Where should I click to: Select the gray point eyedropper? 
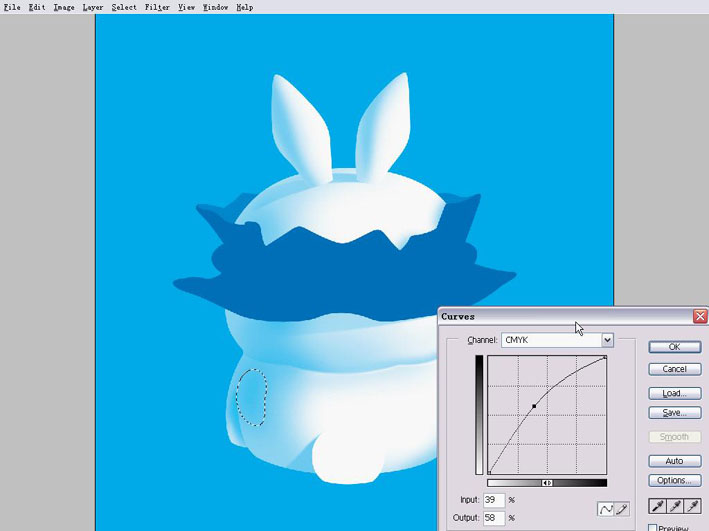point(675,506)
